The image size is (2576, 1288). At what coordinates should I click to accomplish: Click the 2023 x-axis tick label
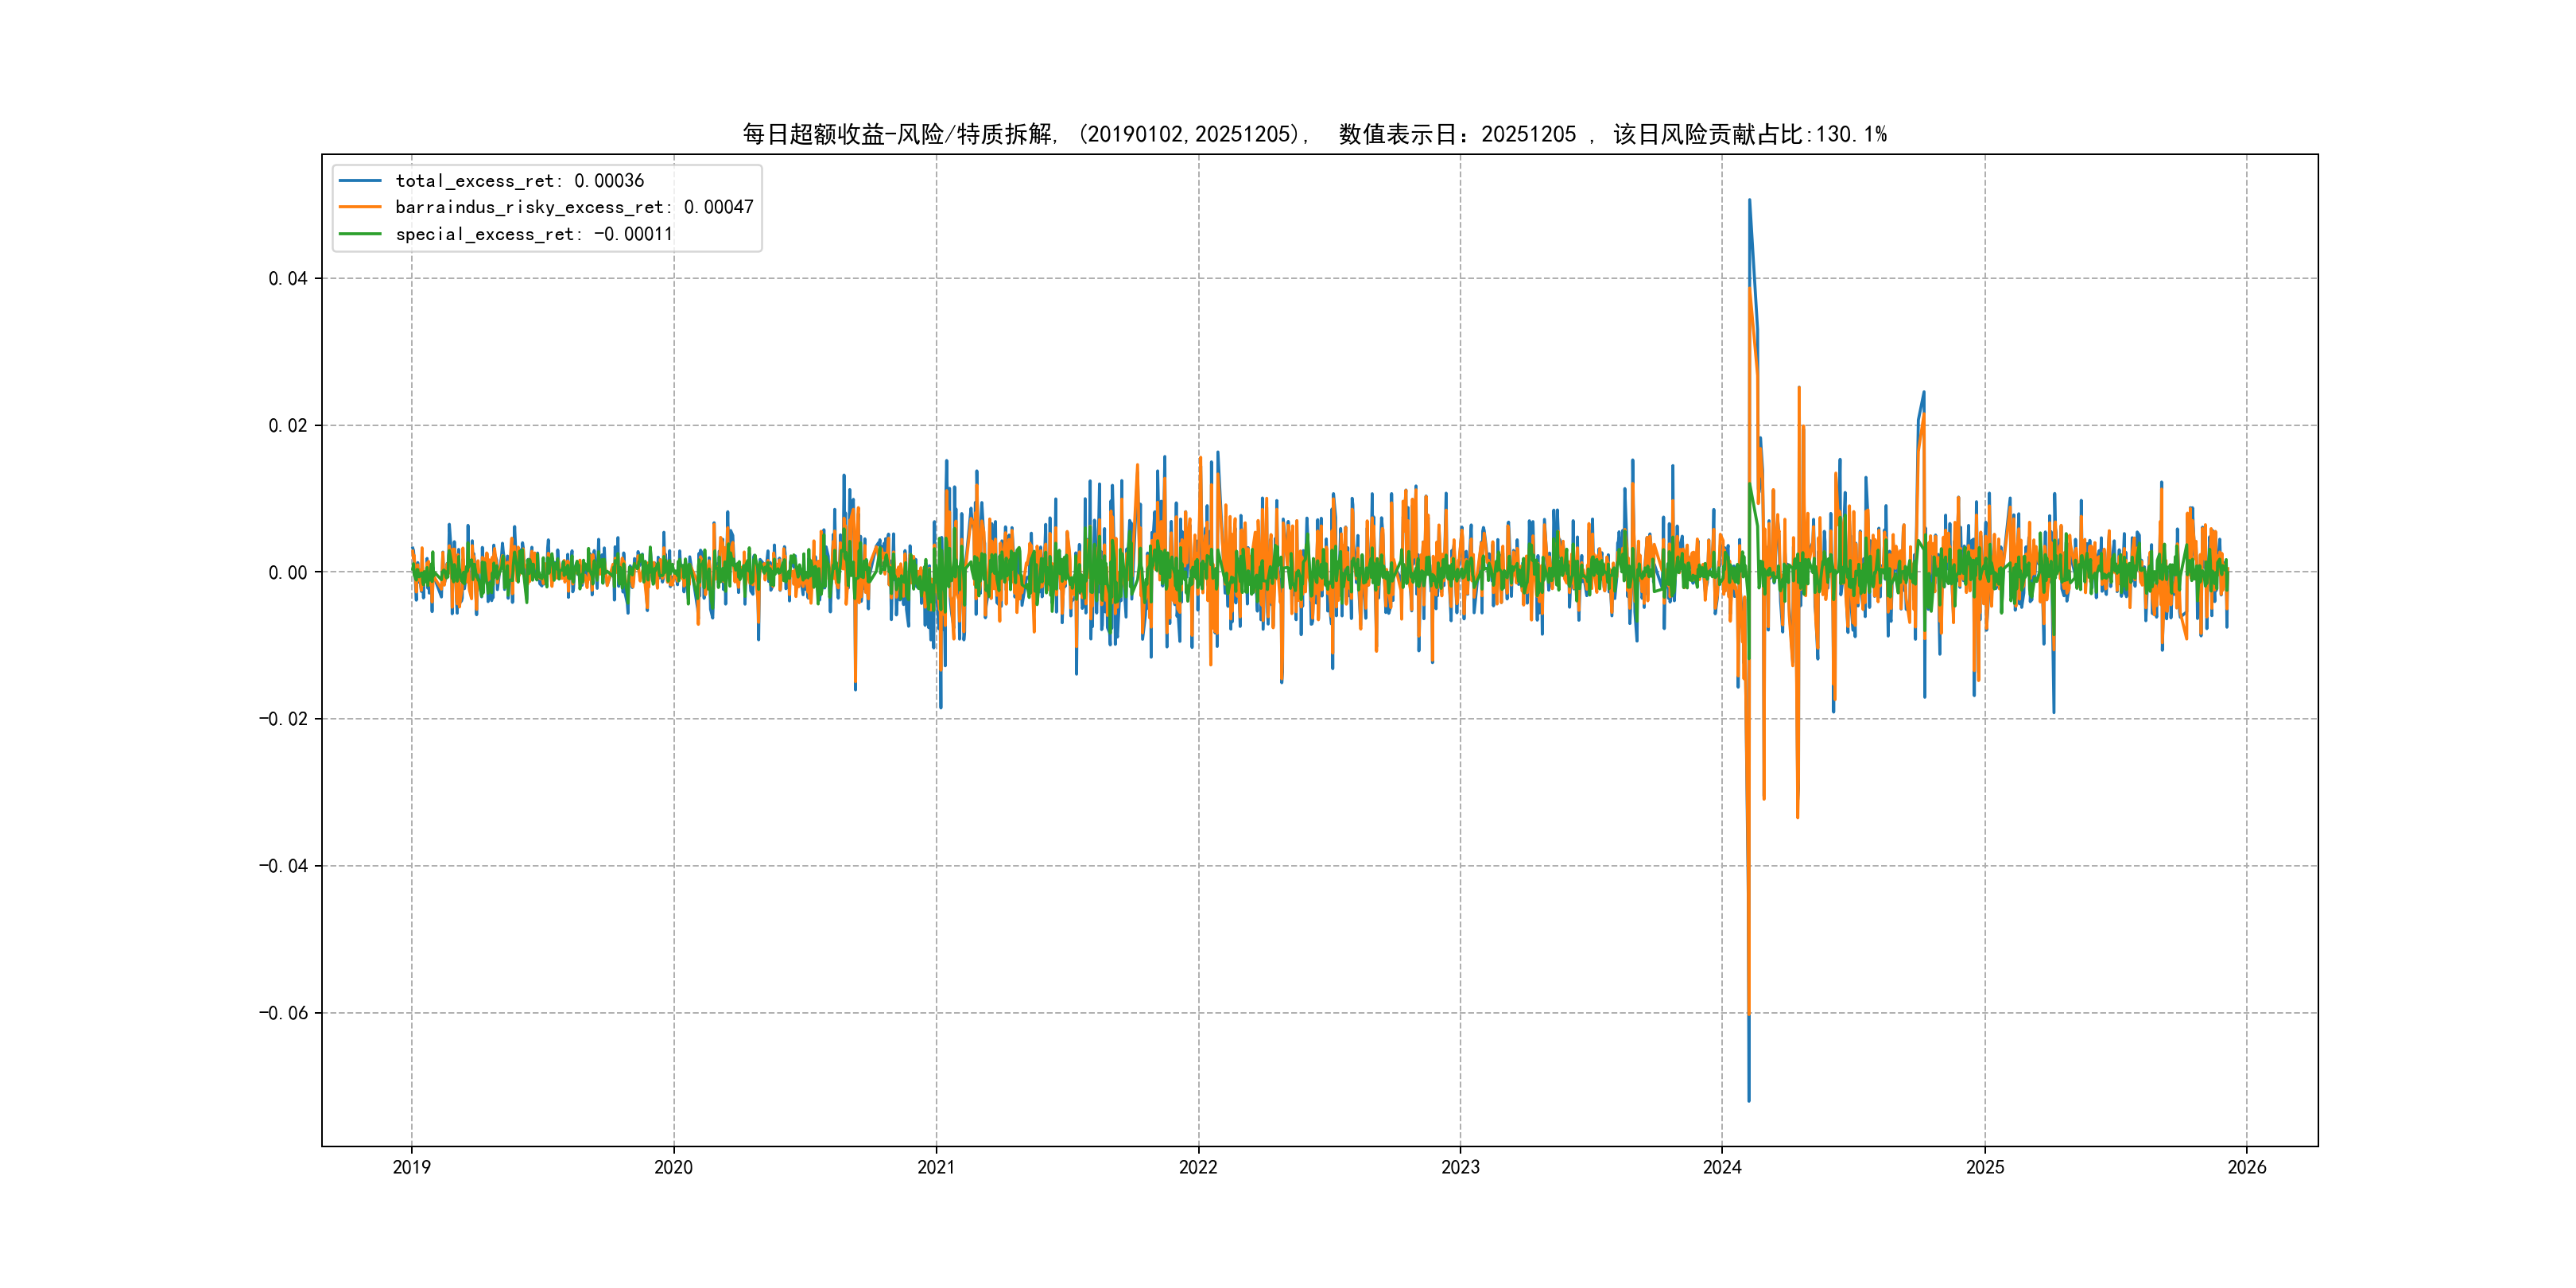click(x=1460, y=1167)
